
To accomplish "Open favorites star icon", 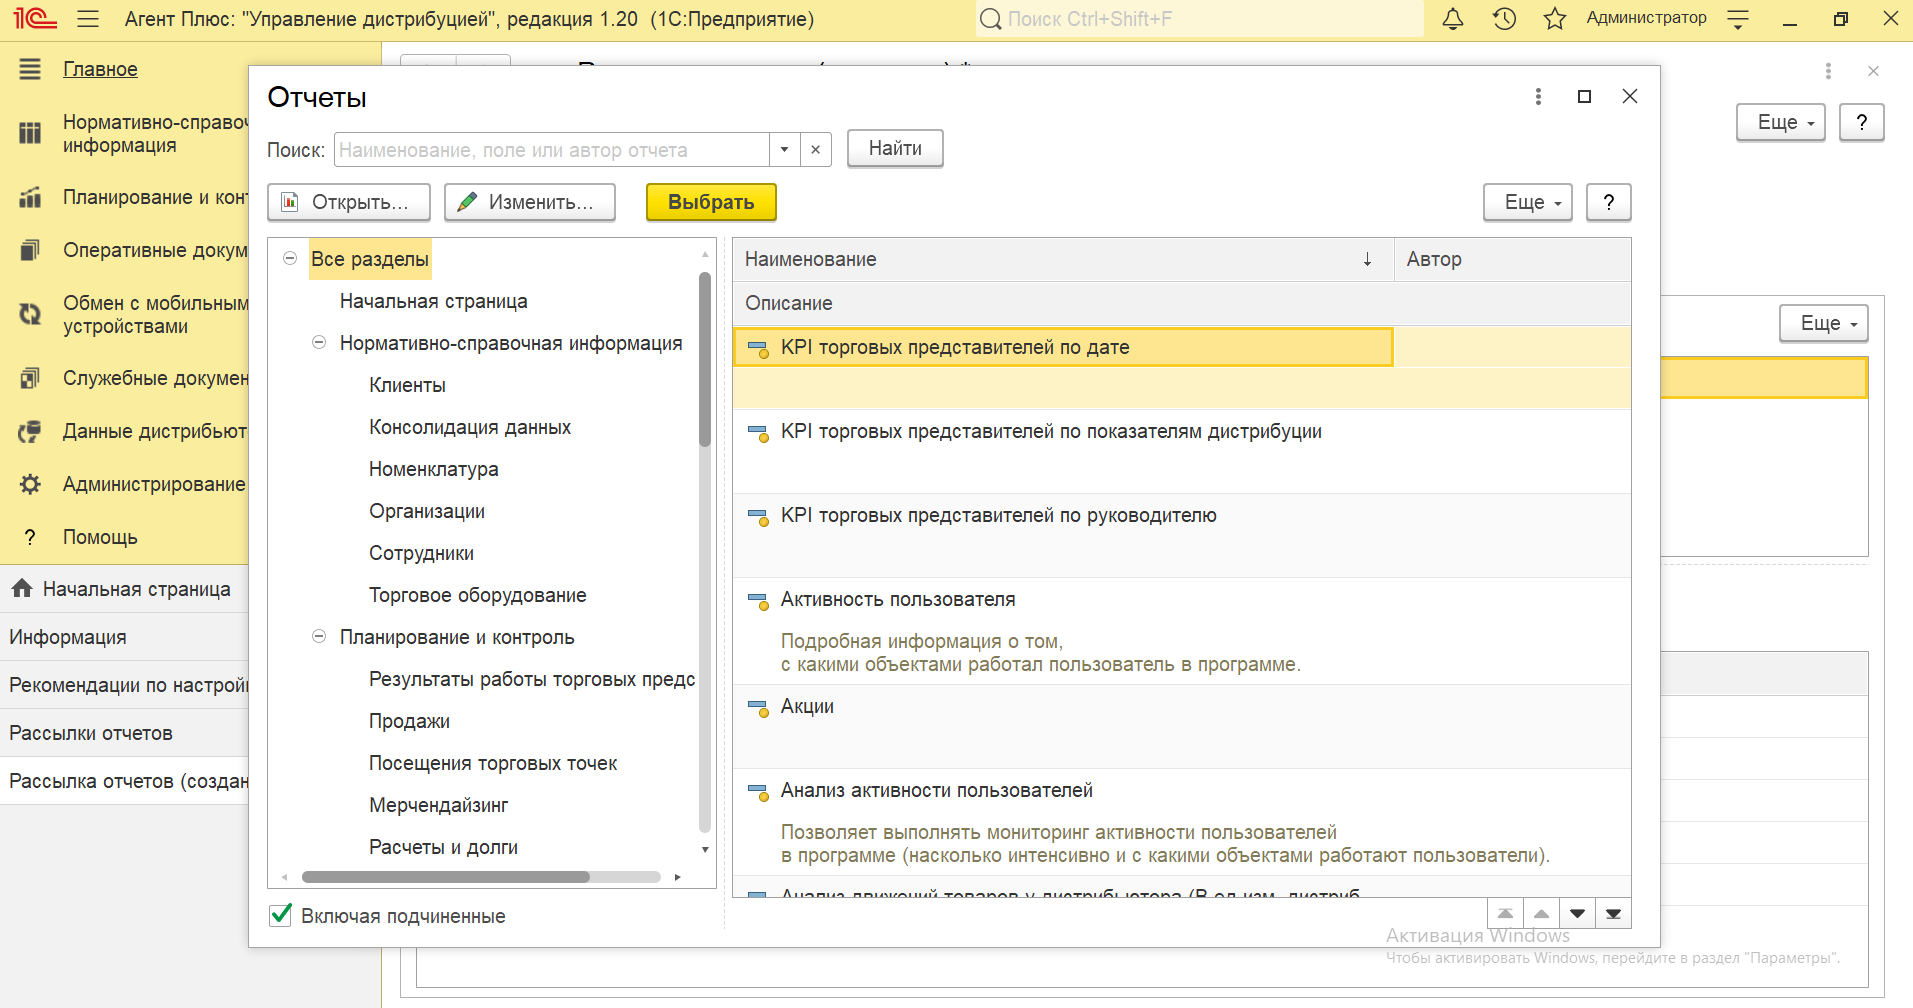I will (1555, 19).
